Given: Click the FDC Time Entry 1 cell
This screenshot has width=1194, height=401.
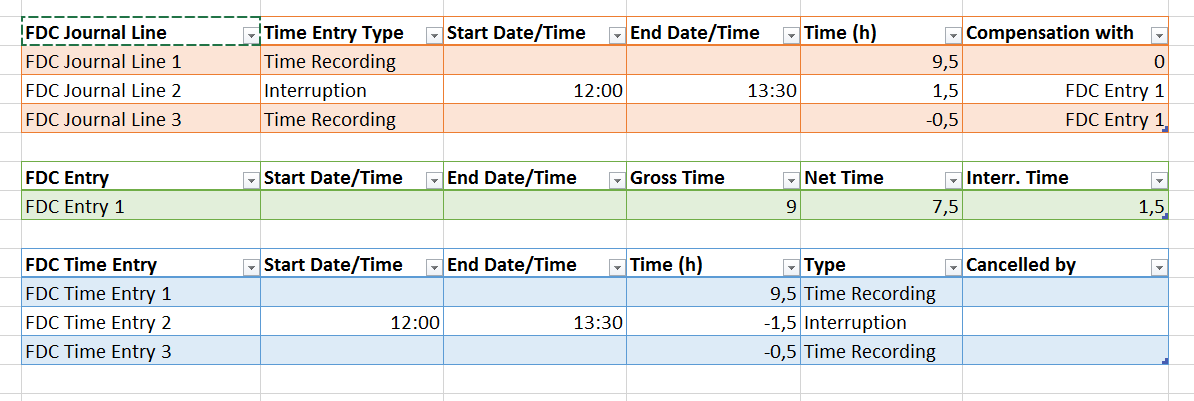Looking at the screenshot, I should click(x=140, y=294).
